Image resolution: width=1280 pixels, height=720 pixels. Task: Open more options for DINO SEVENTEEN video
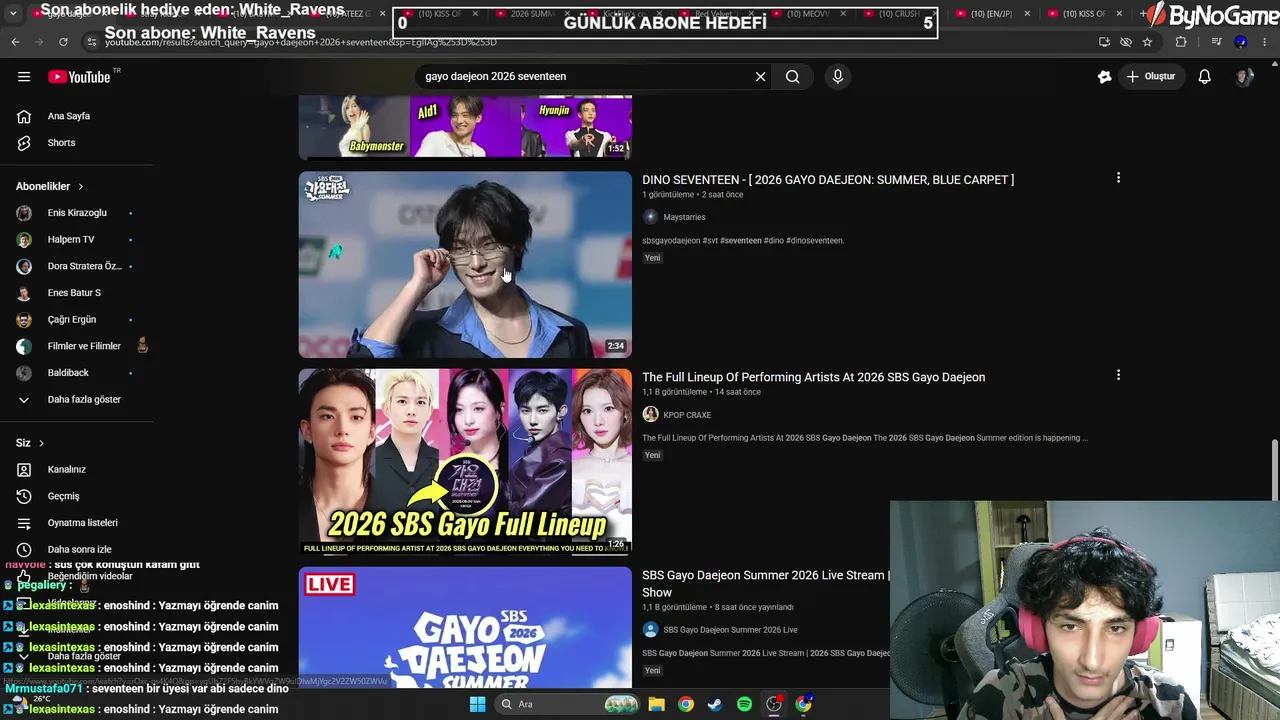pos(1118,178)
